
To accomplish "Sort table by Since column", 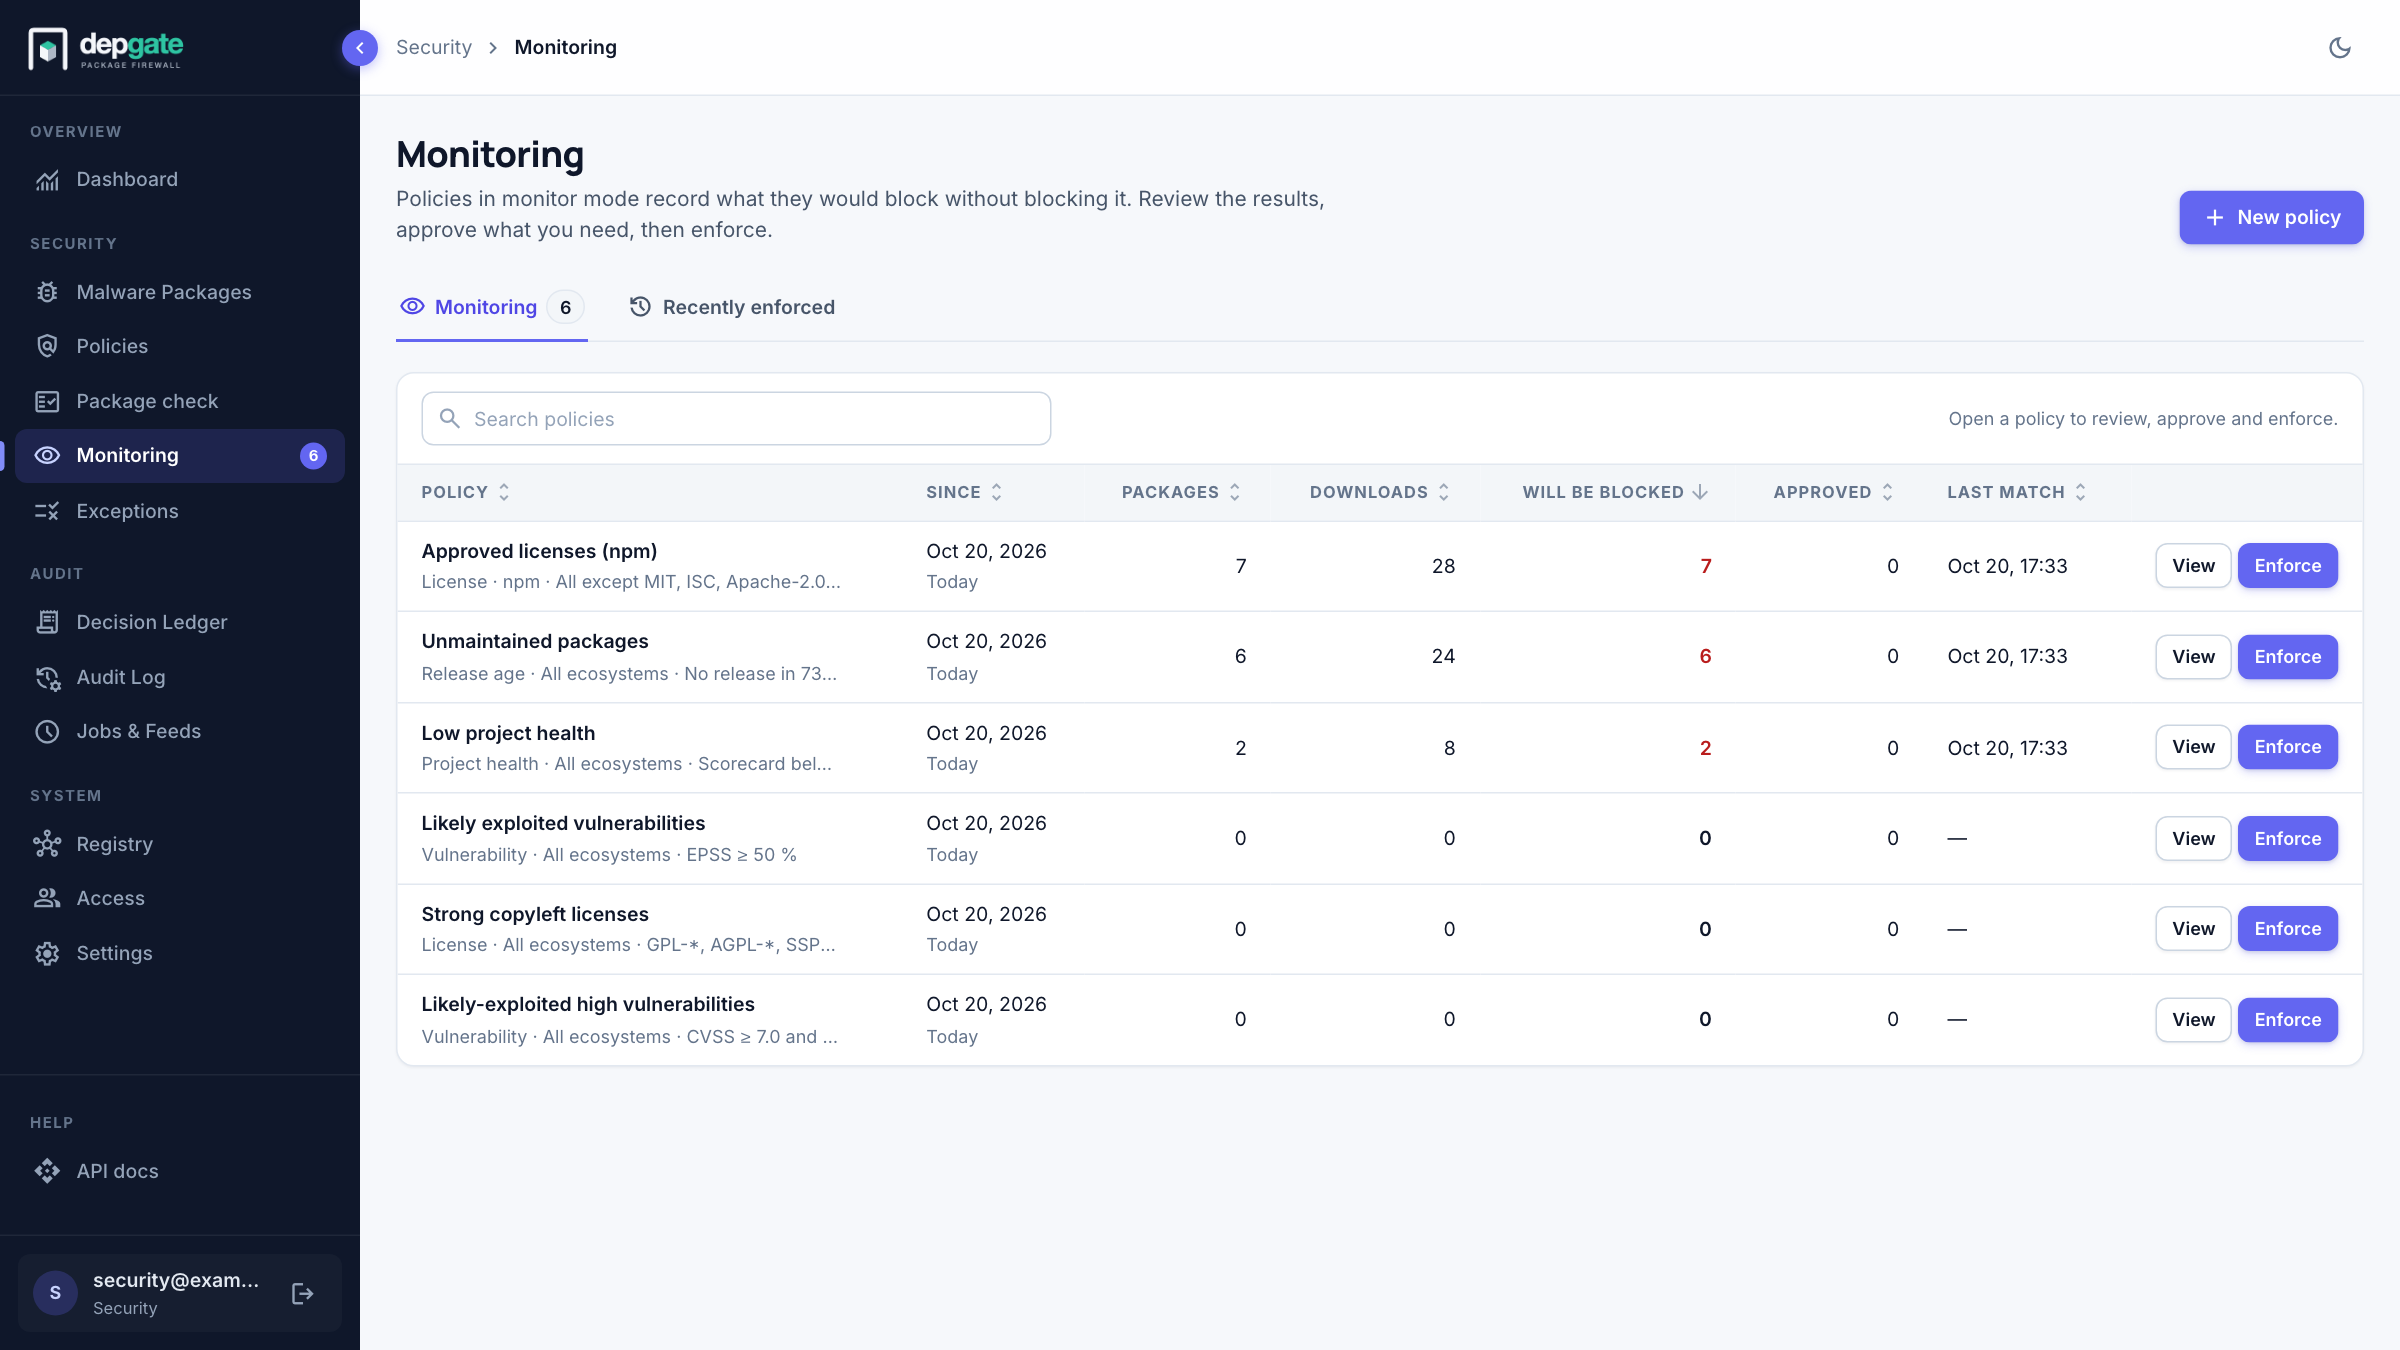I will click(x=964, y=492).
